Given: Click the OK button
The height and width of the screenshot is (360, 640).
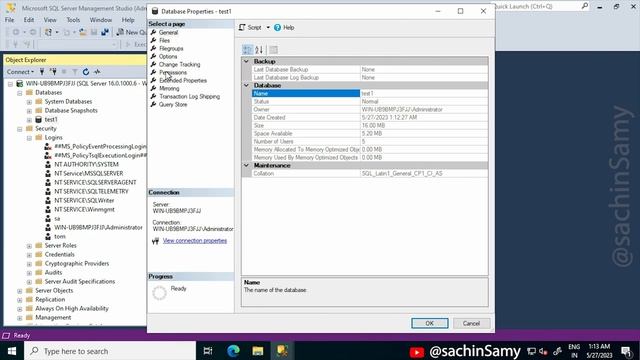Looking at the screenshot, I should tap(429, 323).
